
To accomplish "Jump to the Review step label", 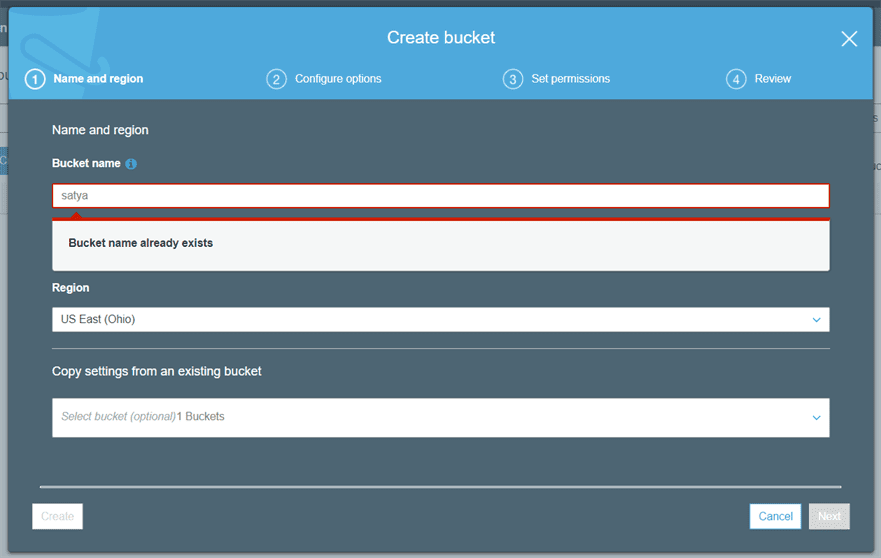I will click(773, 79).
